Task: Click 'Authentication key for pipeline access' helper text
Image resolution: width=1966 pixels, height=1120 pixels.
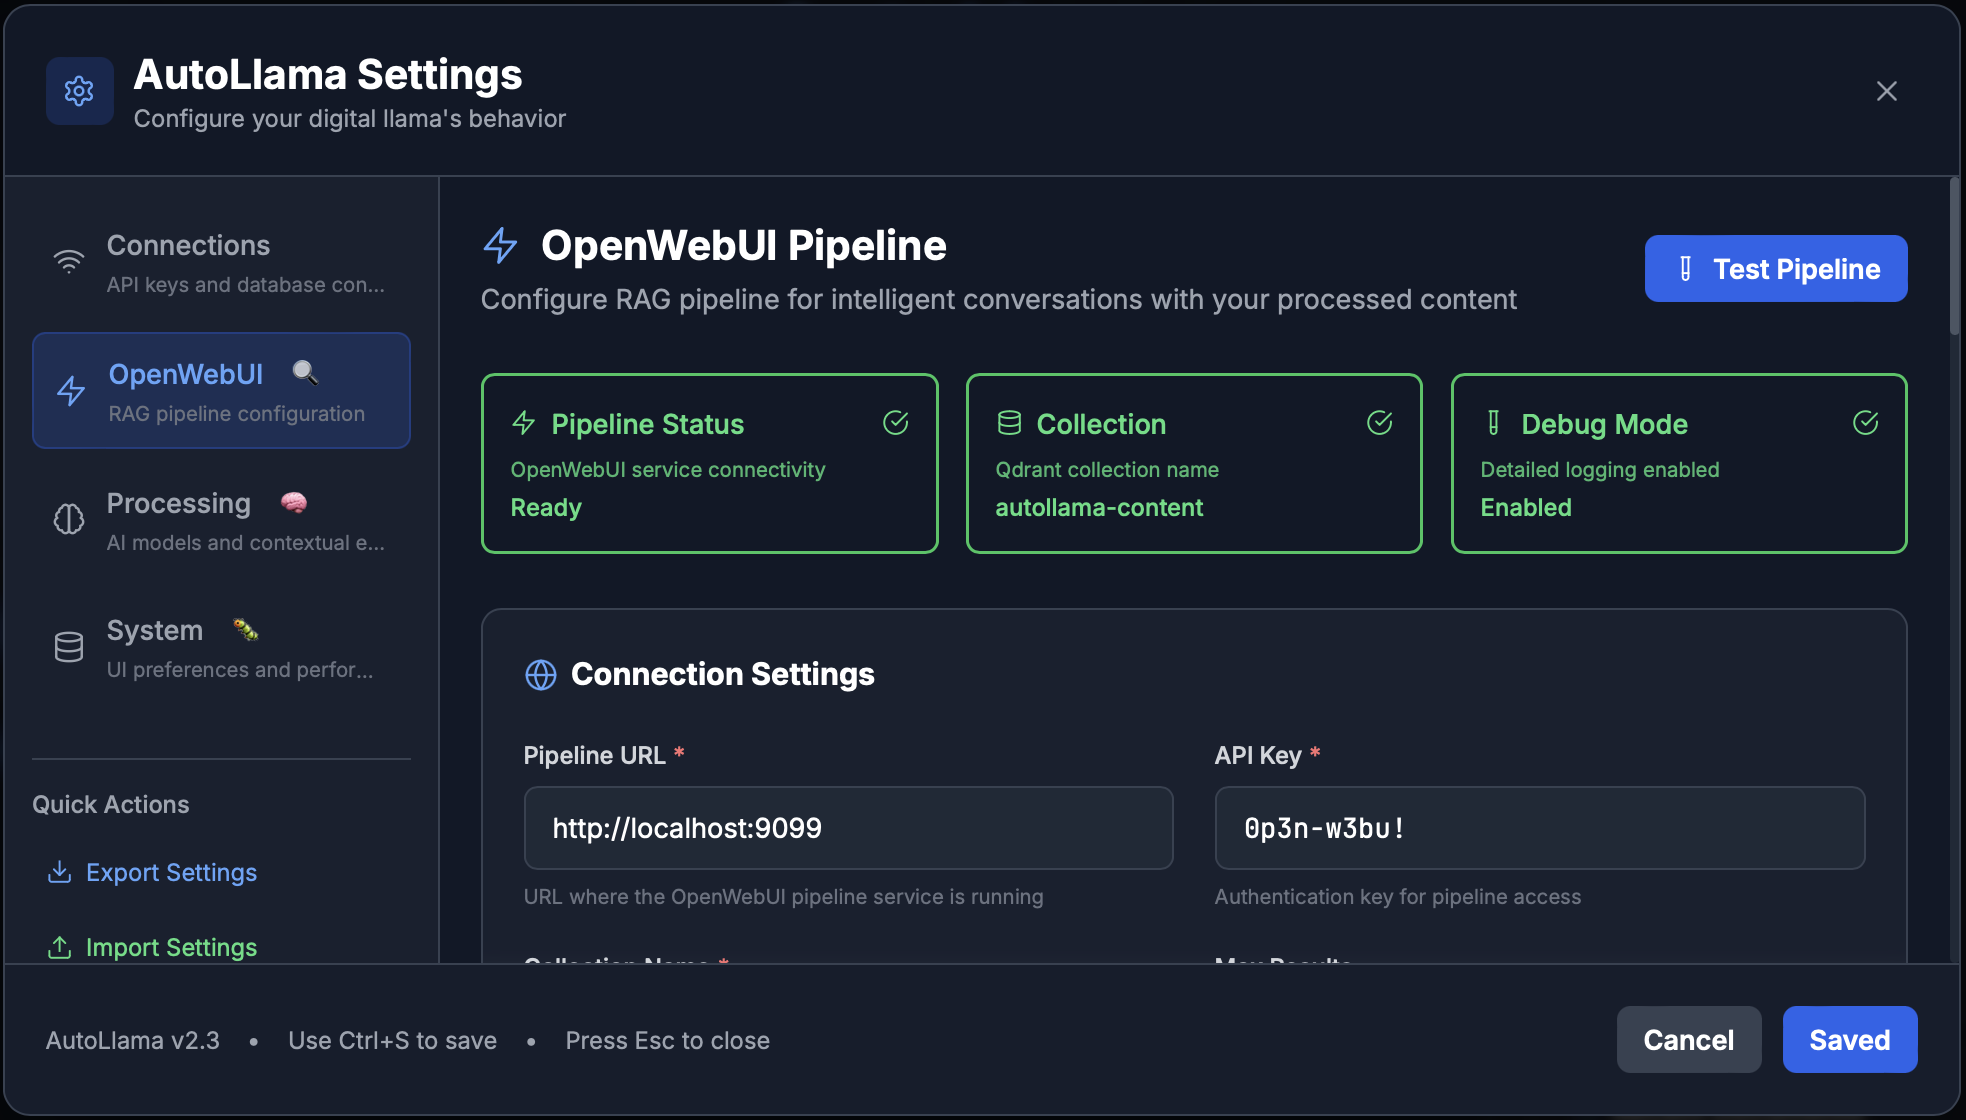Action: pyautogui.click(x=1397, y=896)
